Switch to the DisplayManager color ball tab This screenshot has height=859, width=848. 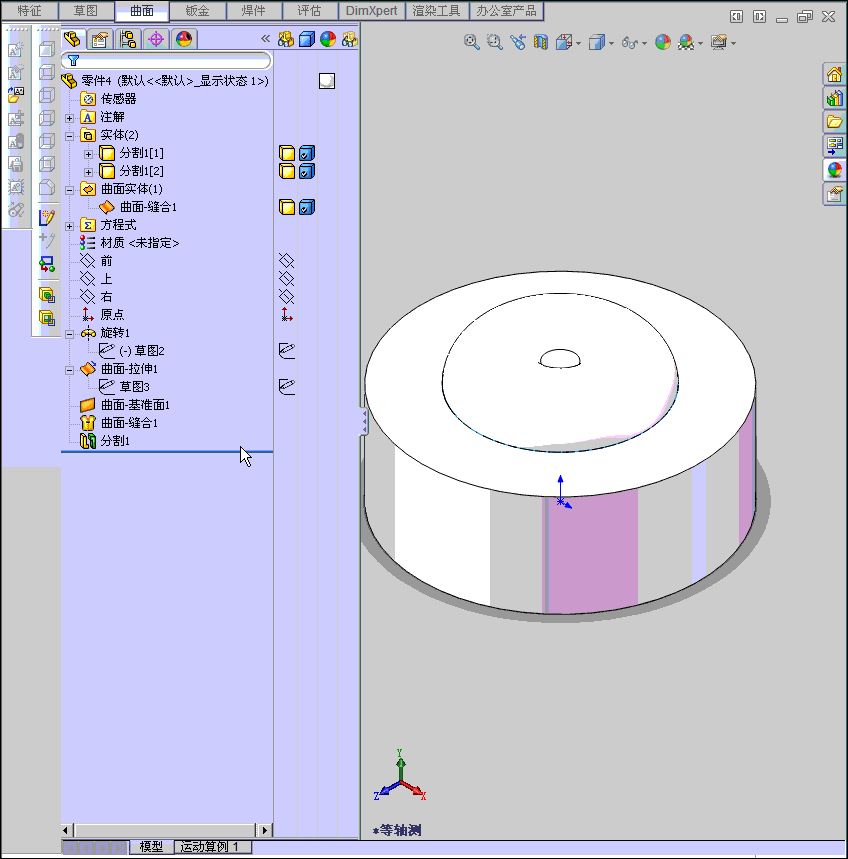[x=184, y=39]
